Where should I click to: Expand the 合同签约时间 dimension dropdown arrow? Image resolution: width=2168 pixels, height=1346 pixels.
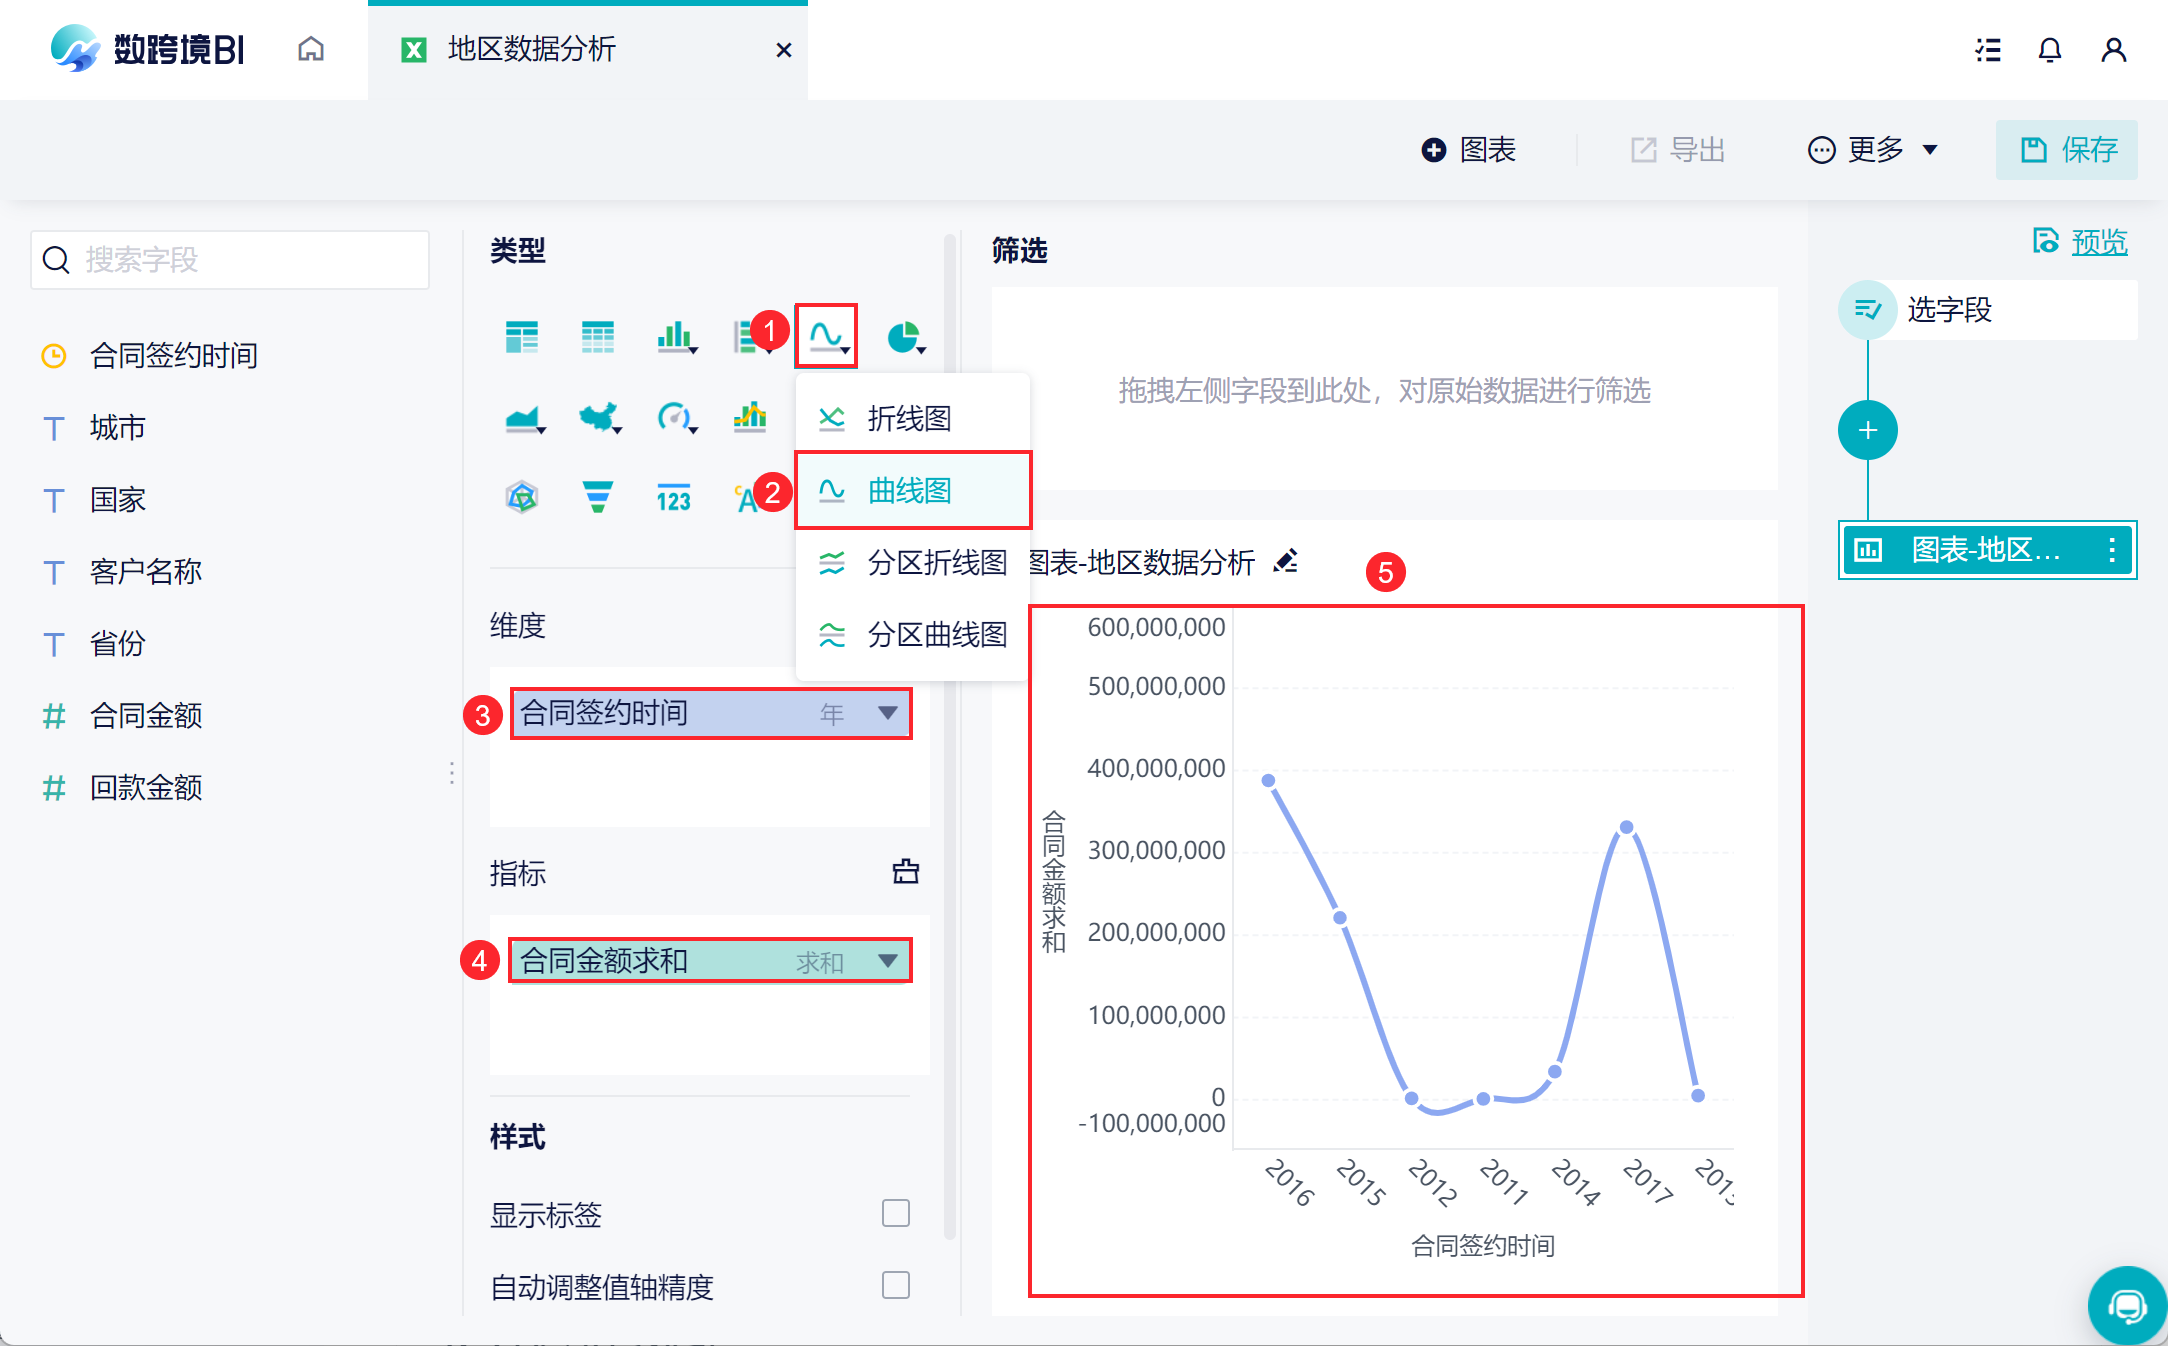pyautogui.click(x=887, y=713)
